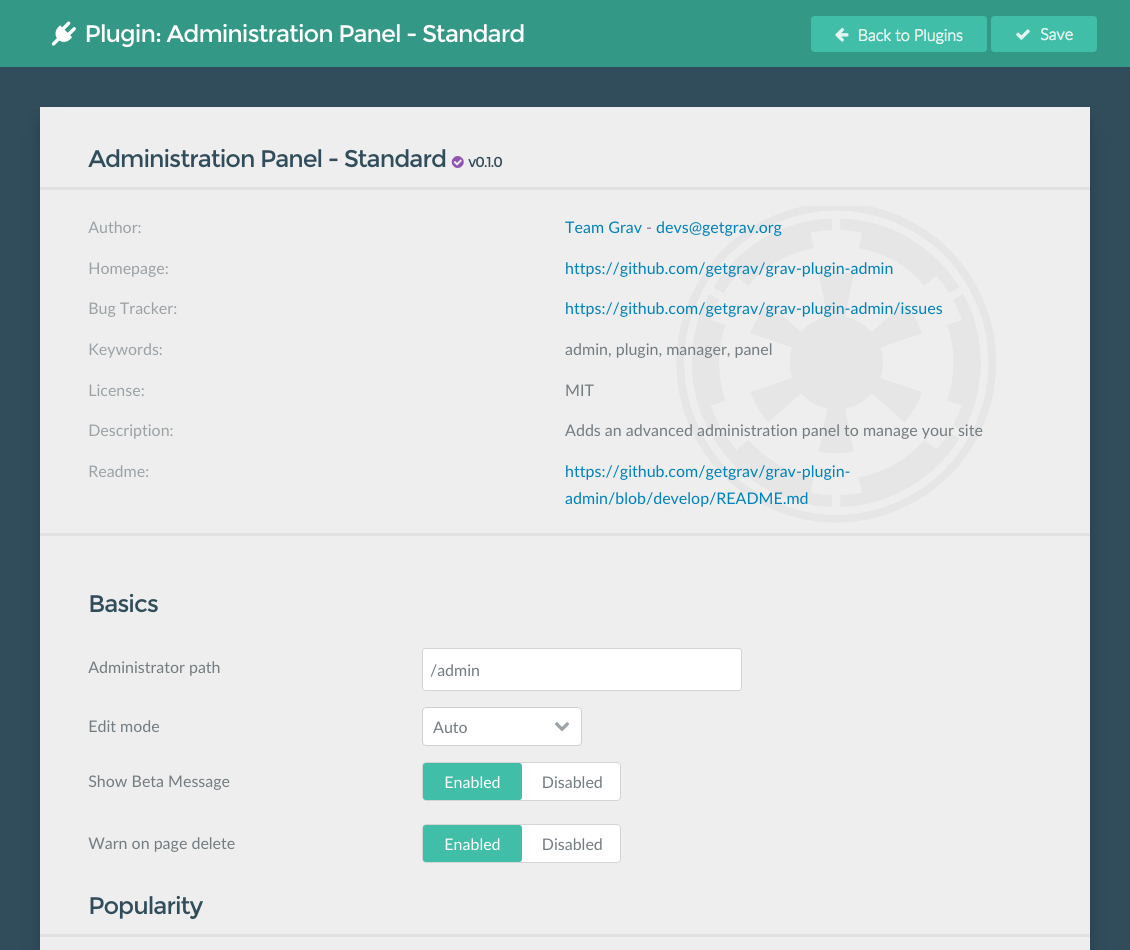Go back to Plugins list
This screenshot has width=1130, height=950.
(898, 35)
